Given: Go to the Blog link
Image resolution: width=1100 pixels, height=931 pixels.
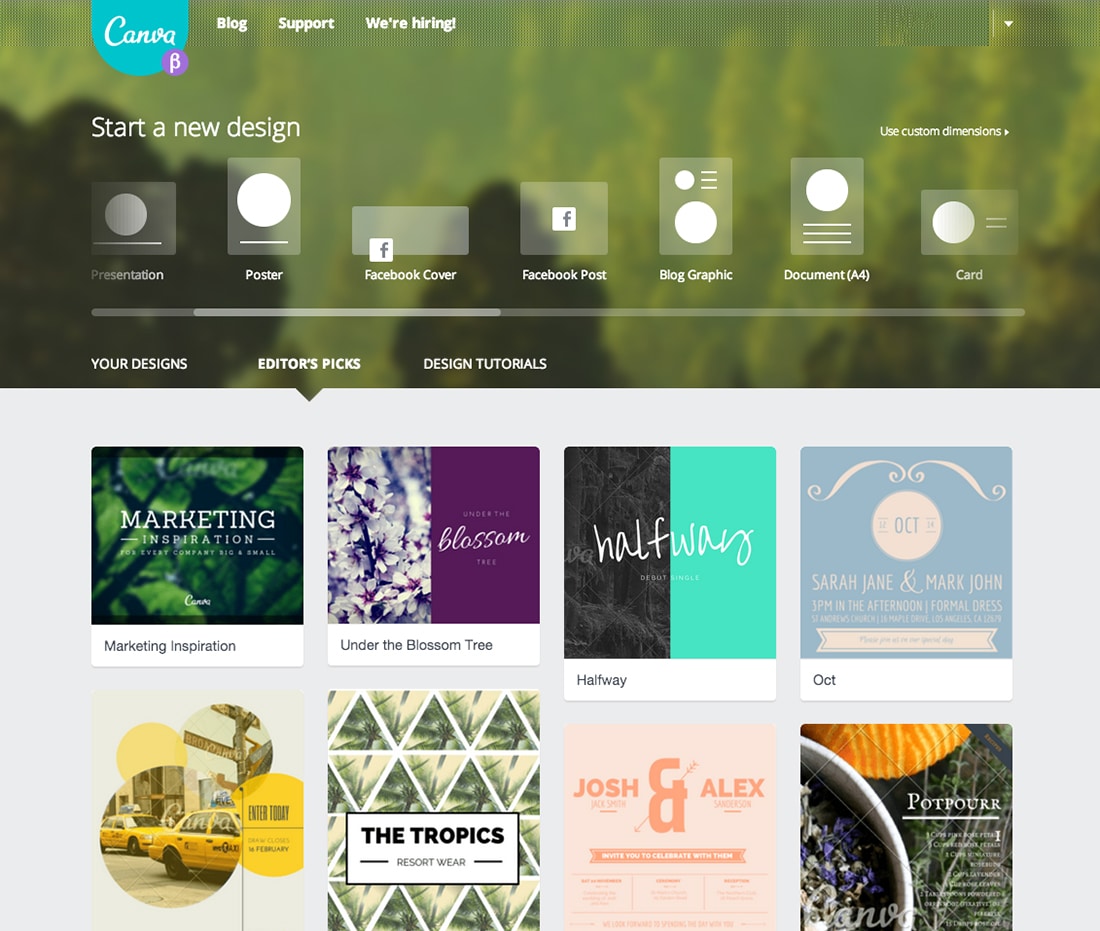Looking at the screenshot, I should [x=232, y=23].
